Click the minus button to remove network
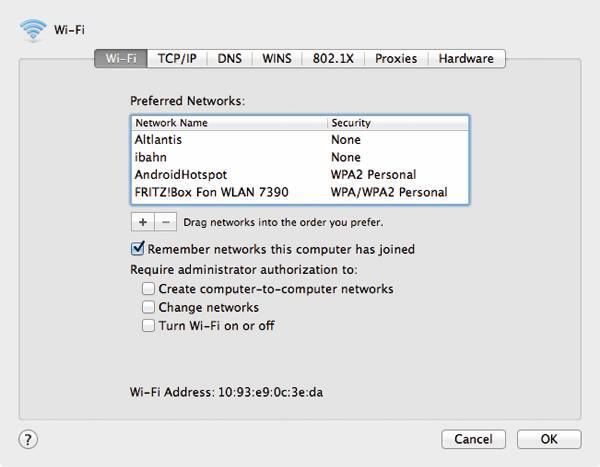 click(x=166, y=221)
